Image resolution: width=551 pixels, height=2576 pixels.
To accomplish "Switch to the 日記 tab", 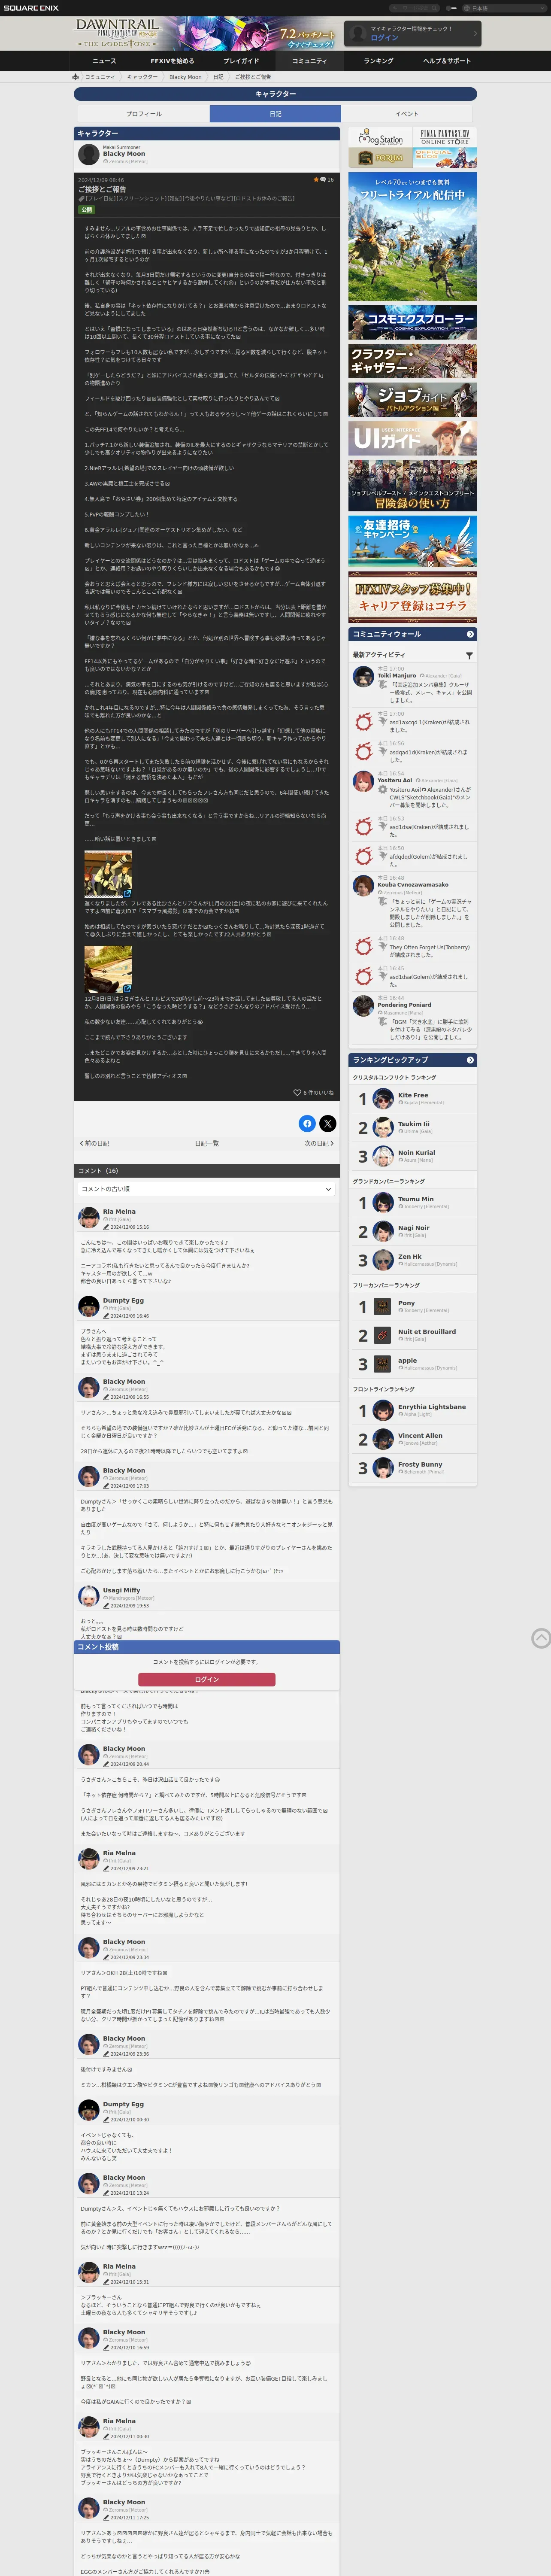I will point(275,114).
